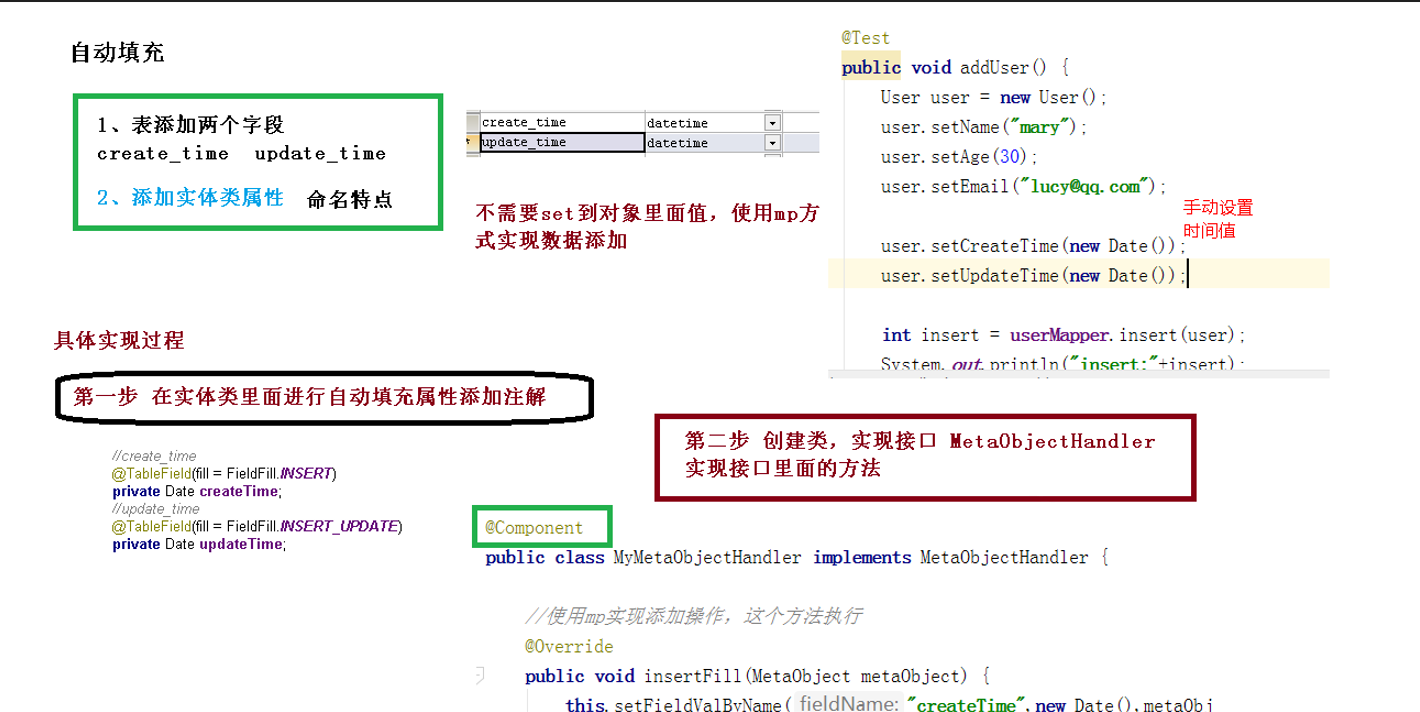The image size is (1420, 712).
Task: Click the row marker of update_time row
Action: pos(472,142)
